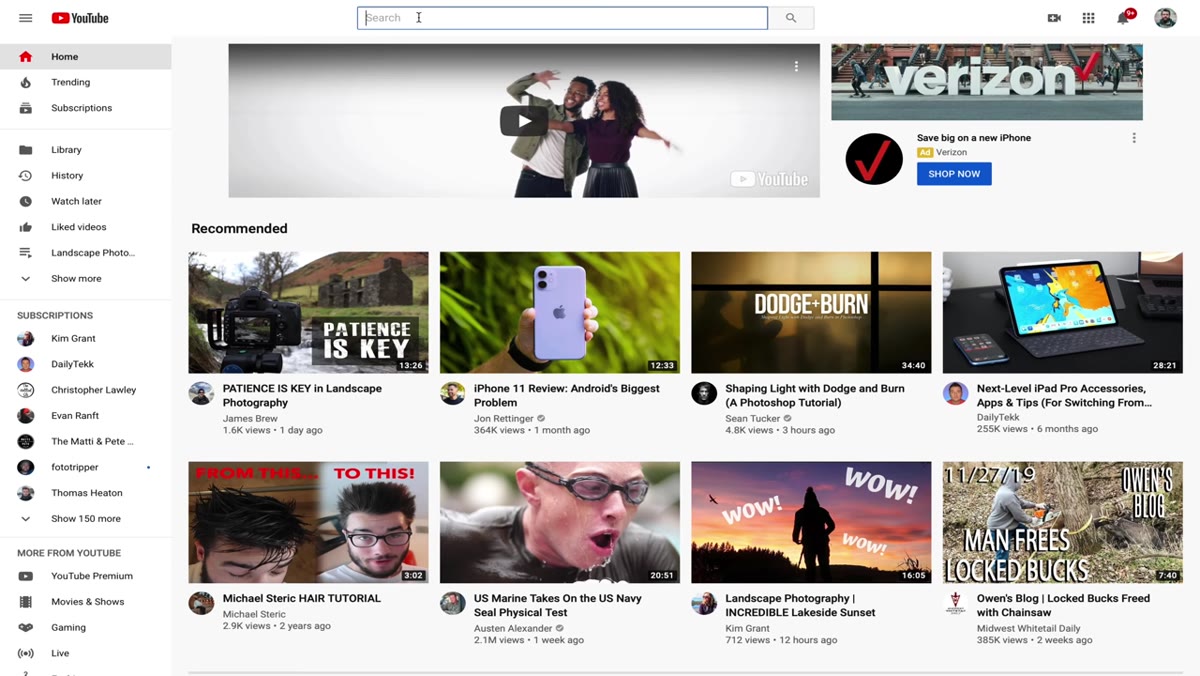Open Movies & Shows

point(86,602)
